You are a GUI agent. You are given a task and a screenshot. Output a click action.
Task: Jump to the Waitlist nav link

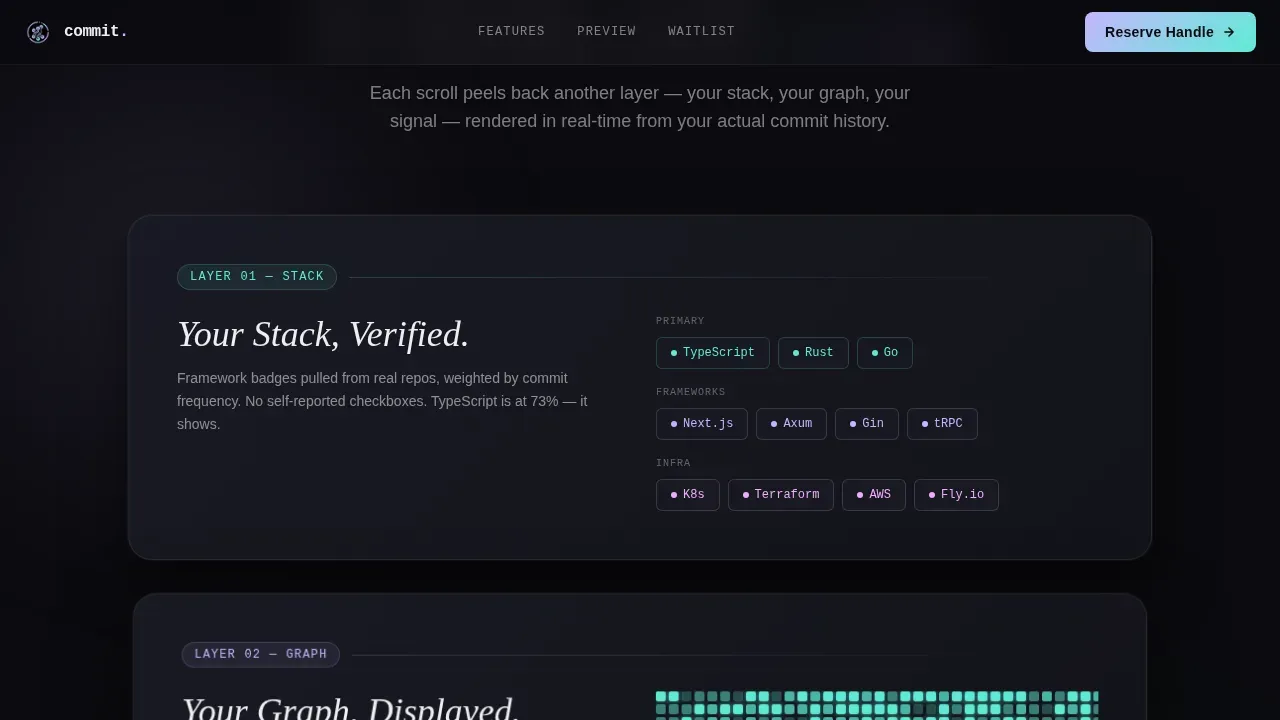point(701,32)
